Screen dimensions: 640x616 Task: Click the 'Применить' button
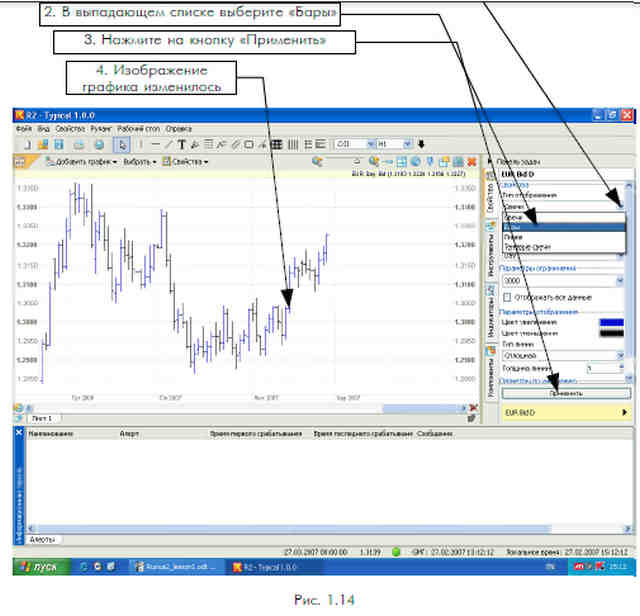pos(566,394)
